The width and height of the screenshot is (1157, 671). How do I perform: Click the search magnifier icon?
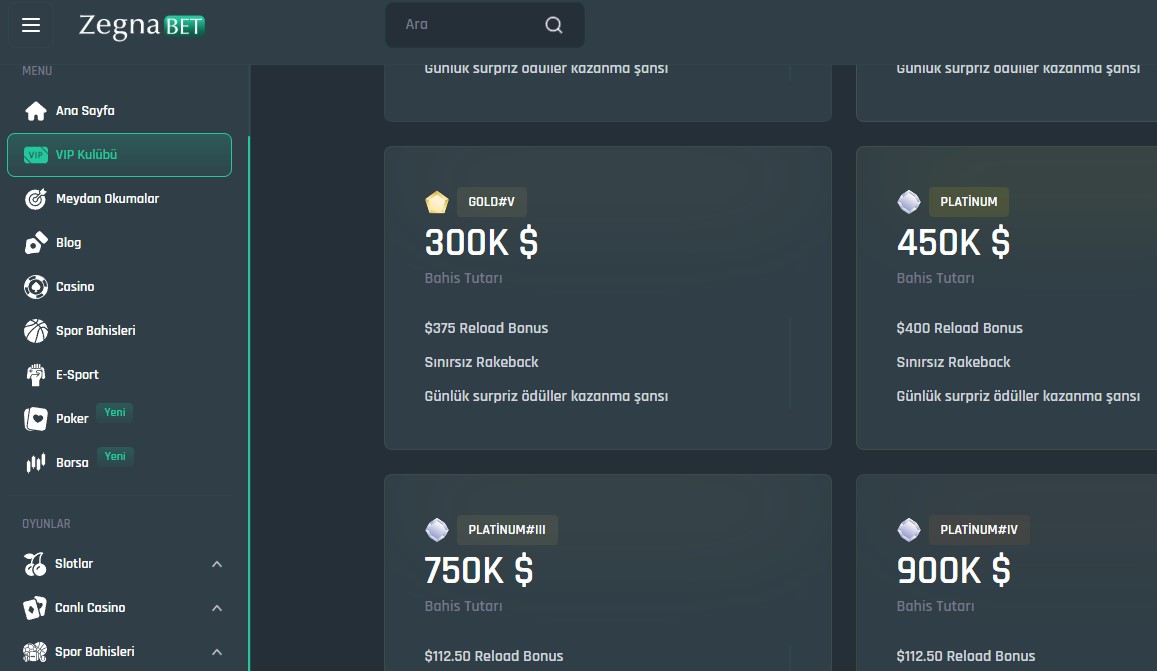click(x=553, y=24)
